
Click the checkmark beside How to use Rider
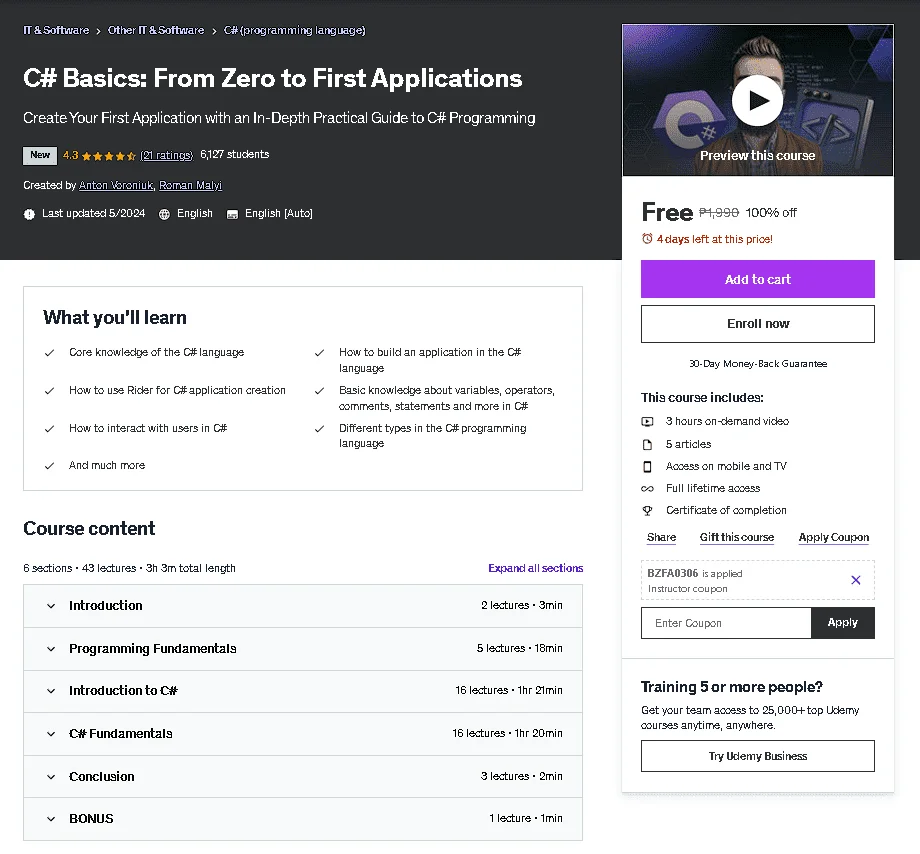(49, 391)
